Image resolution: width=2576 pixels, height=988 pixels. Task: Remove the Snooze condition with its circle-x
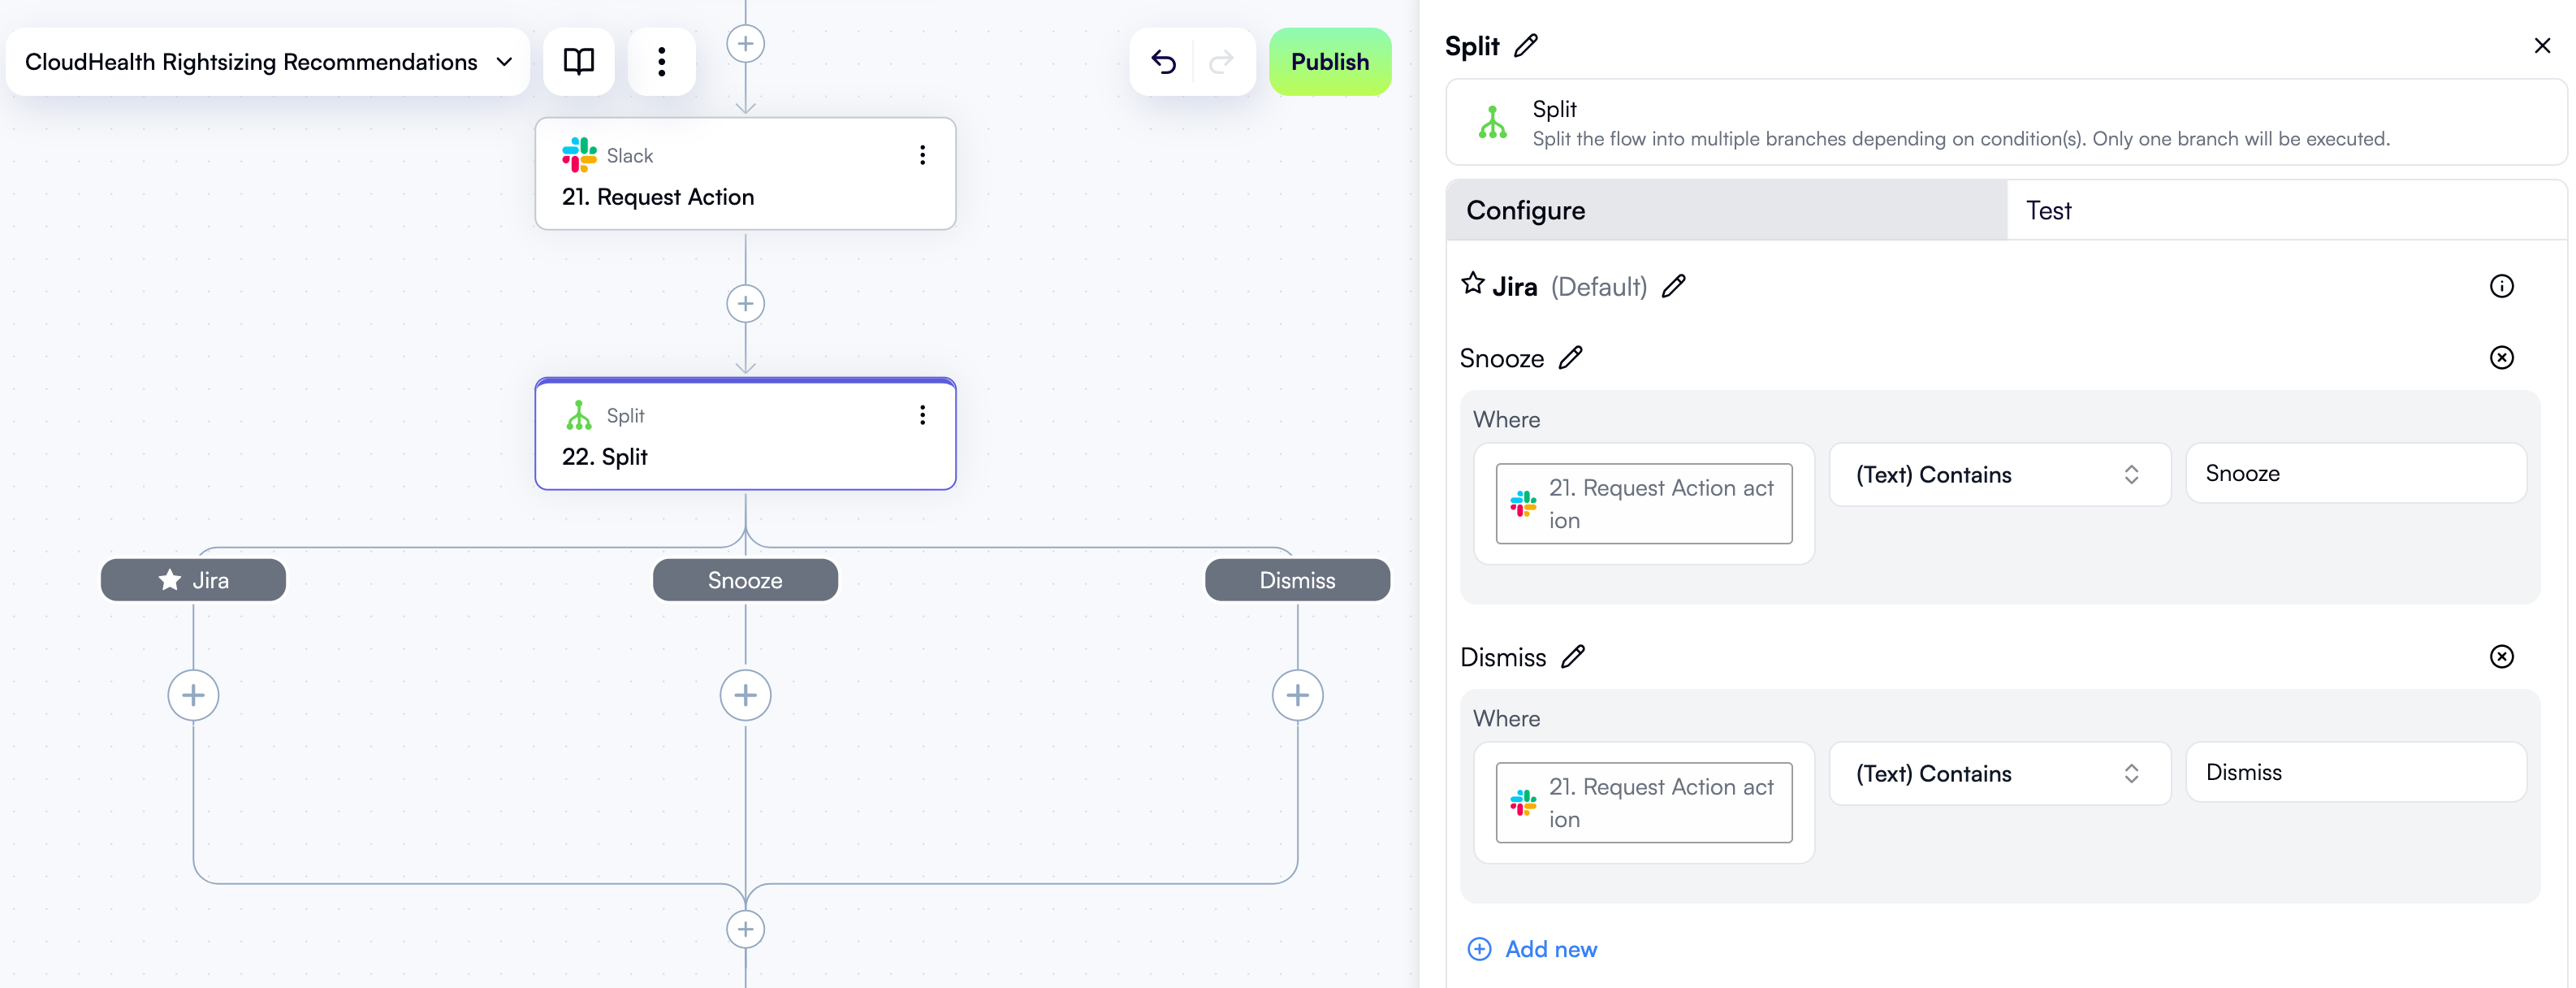[2502, 357]
